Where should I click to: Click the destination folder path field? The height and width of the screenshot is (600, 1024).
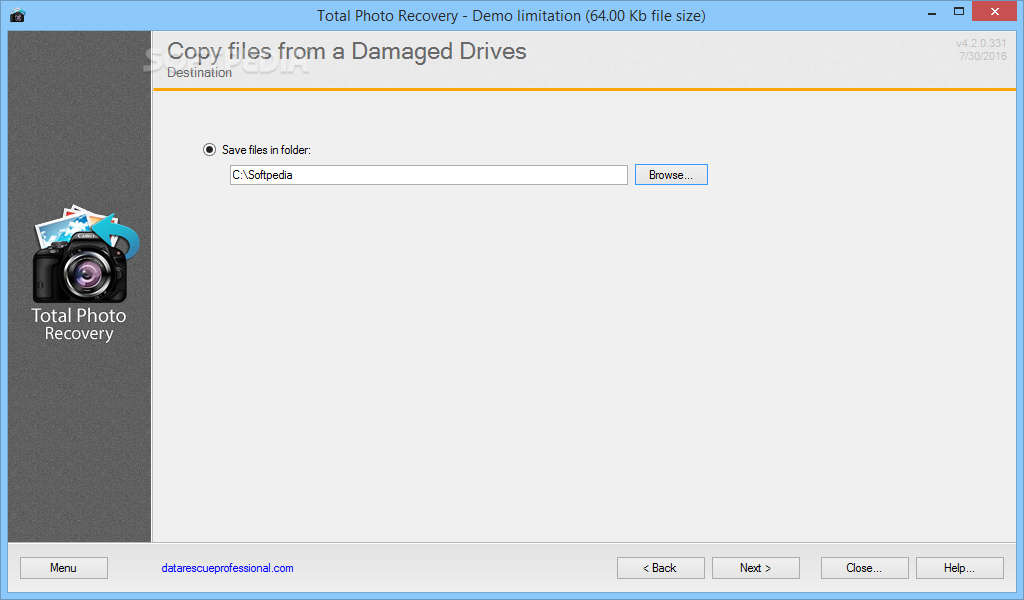(x=428, y=175)
